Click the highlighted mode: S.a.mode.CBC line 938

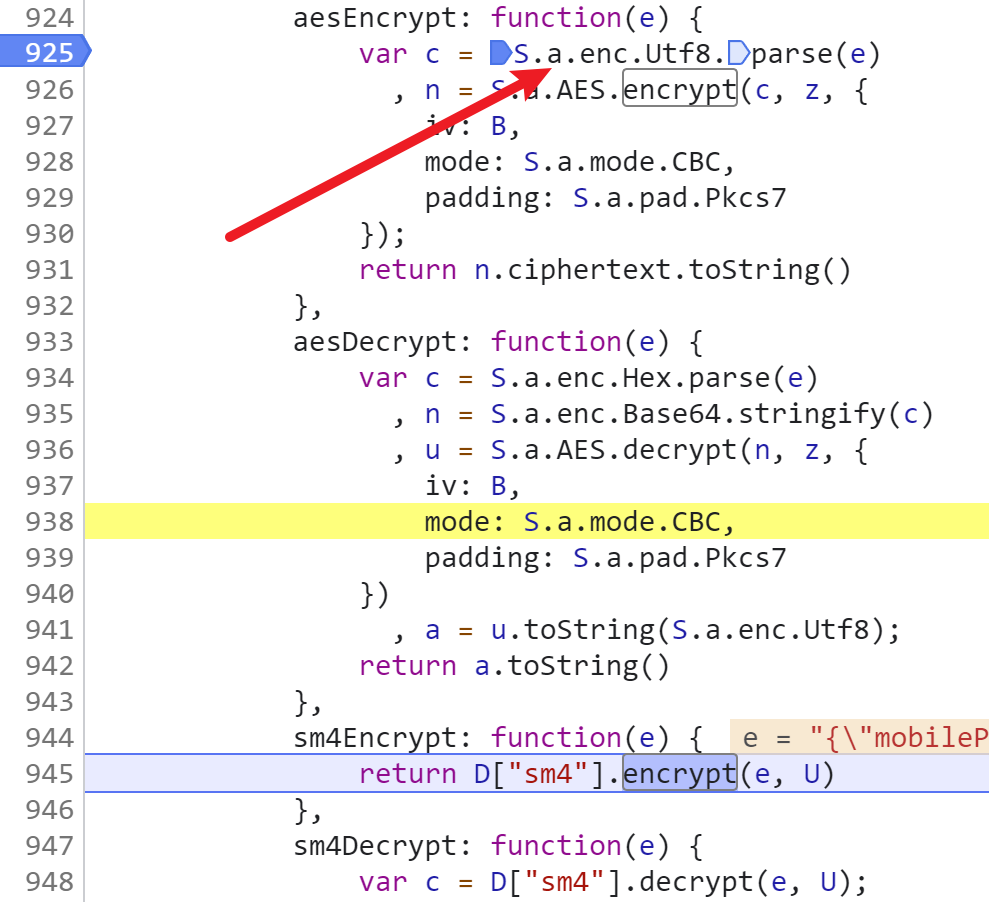pos(536,522)
